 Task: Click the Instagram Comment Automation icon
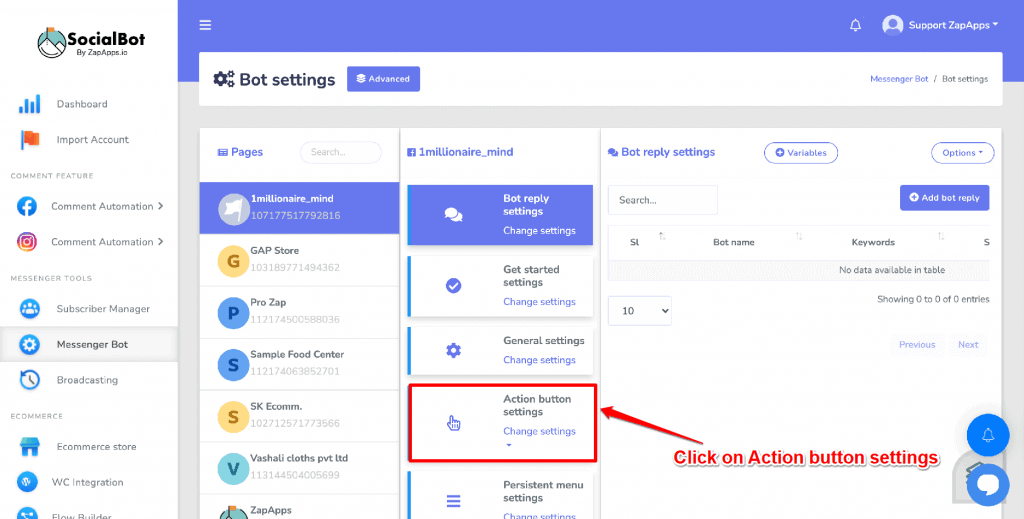(x=27, y=242)
